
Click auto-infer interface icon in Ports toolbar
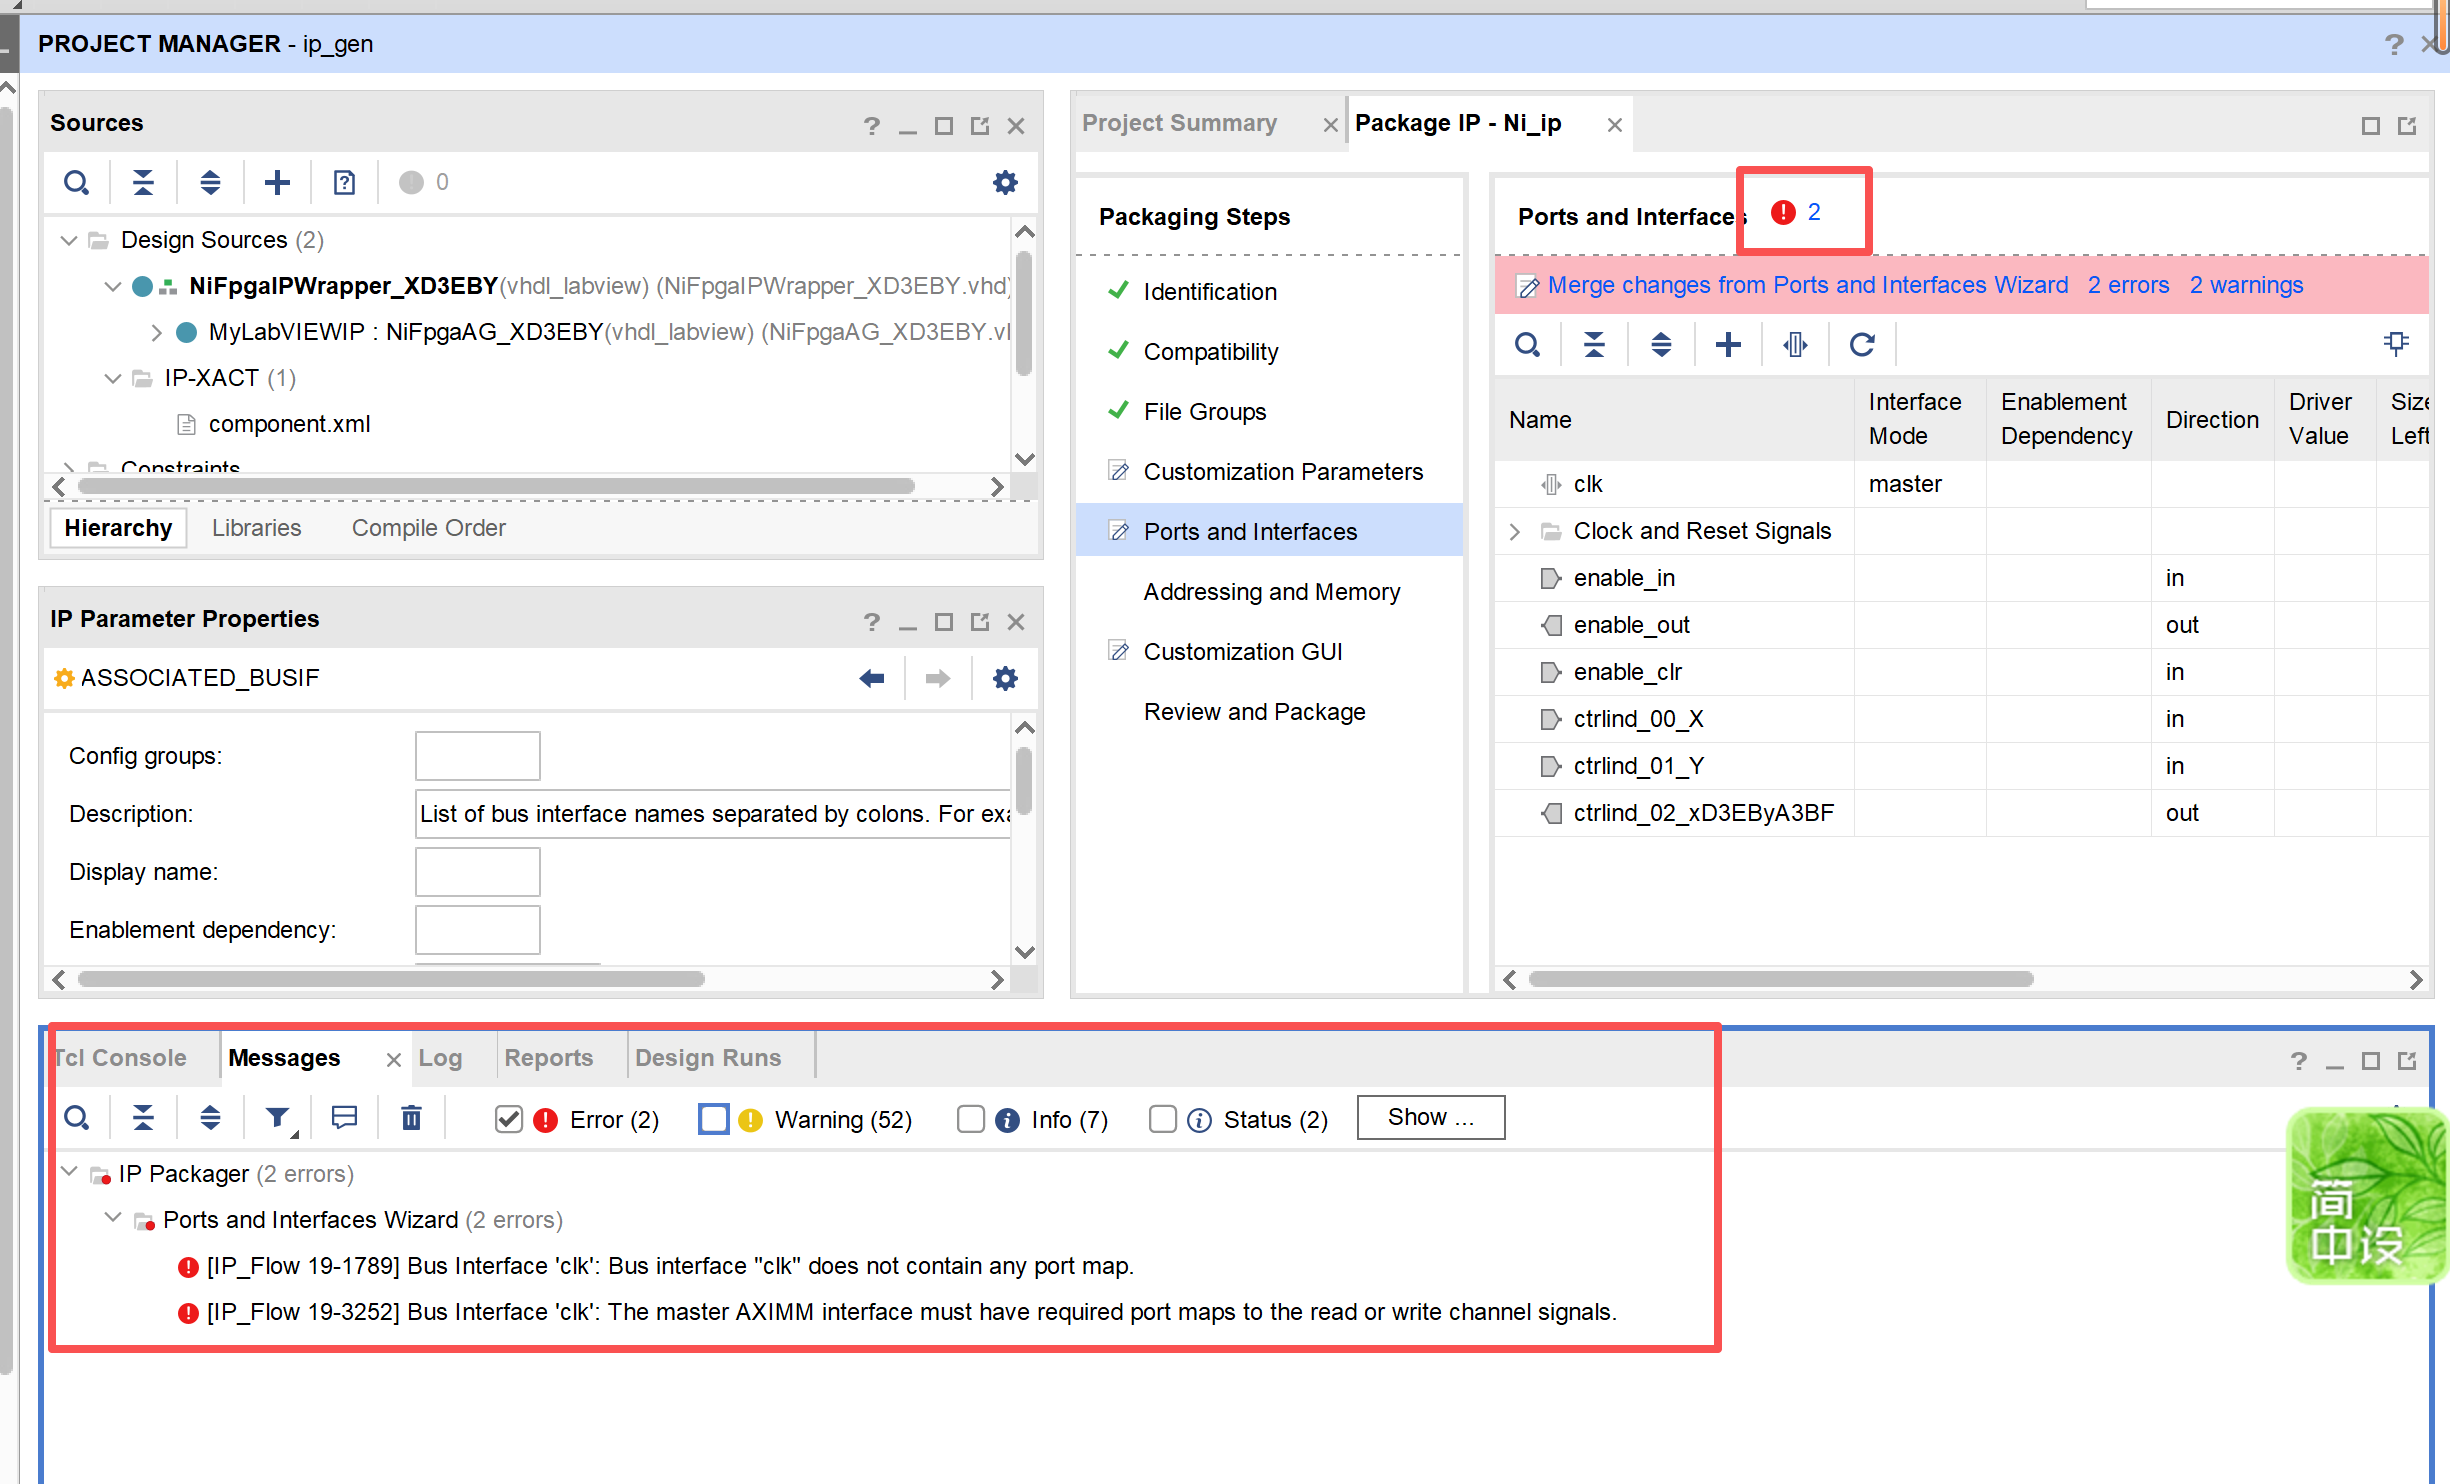pyautogui.click(x=1795, y=345)
